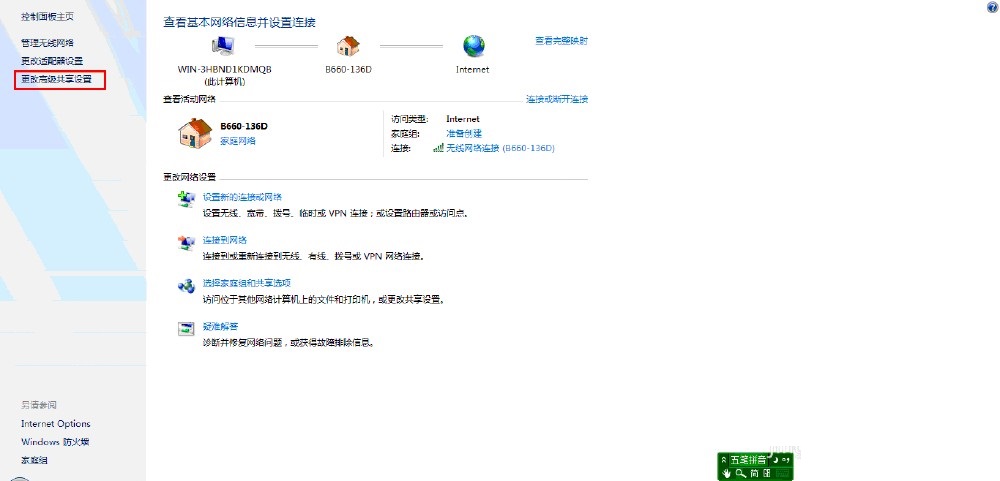Click the 选择家庭组和共享选项 icon
This screenshot has height=481, width=1000.
click(186, 286)
